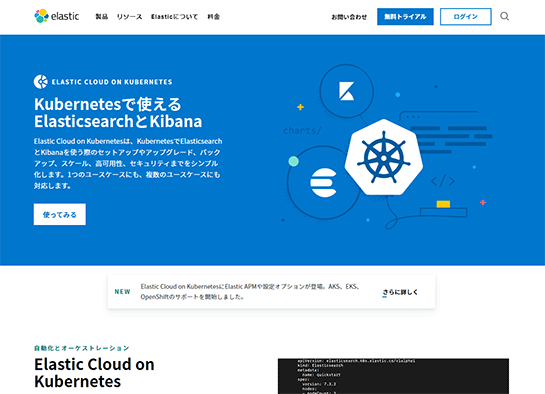This screenshot has height=394, width=545.
Task: Click the ログイン button
Action: tap(466, 17)
